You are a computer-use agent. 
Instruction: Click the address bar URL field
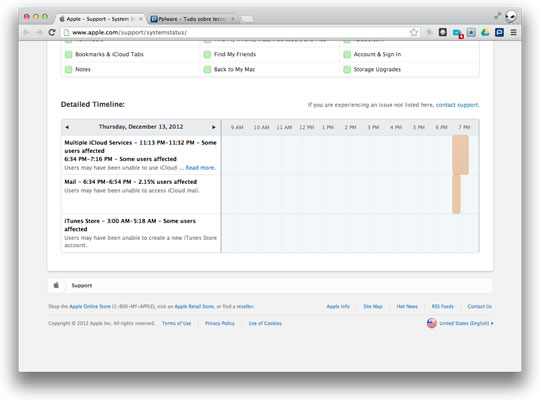pyautogui.click(x=238, y=32)
